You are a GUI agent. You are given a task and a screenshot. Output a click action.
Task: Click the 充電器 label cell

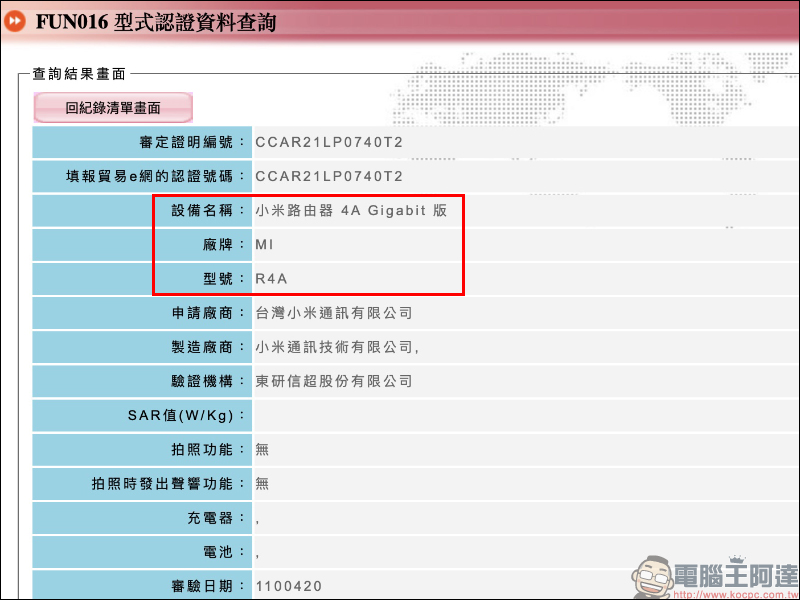pos(140,517)
